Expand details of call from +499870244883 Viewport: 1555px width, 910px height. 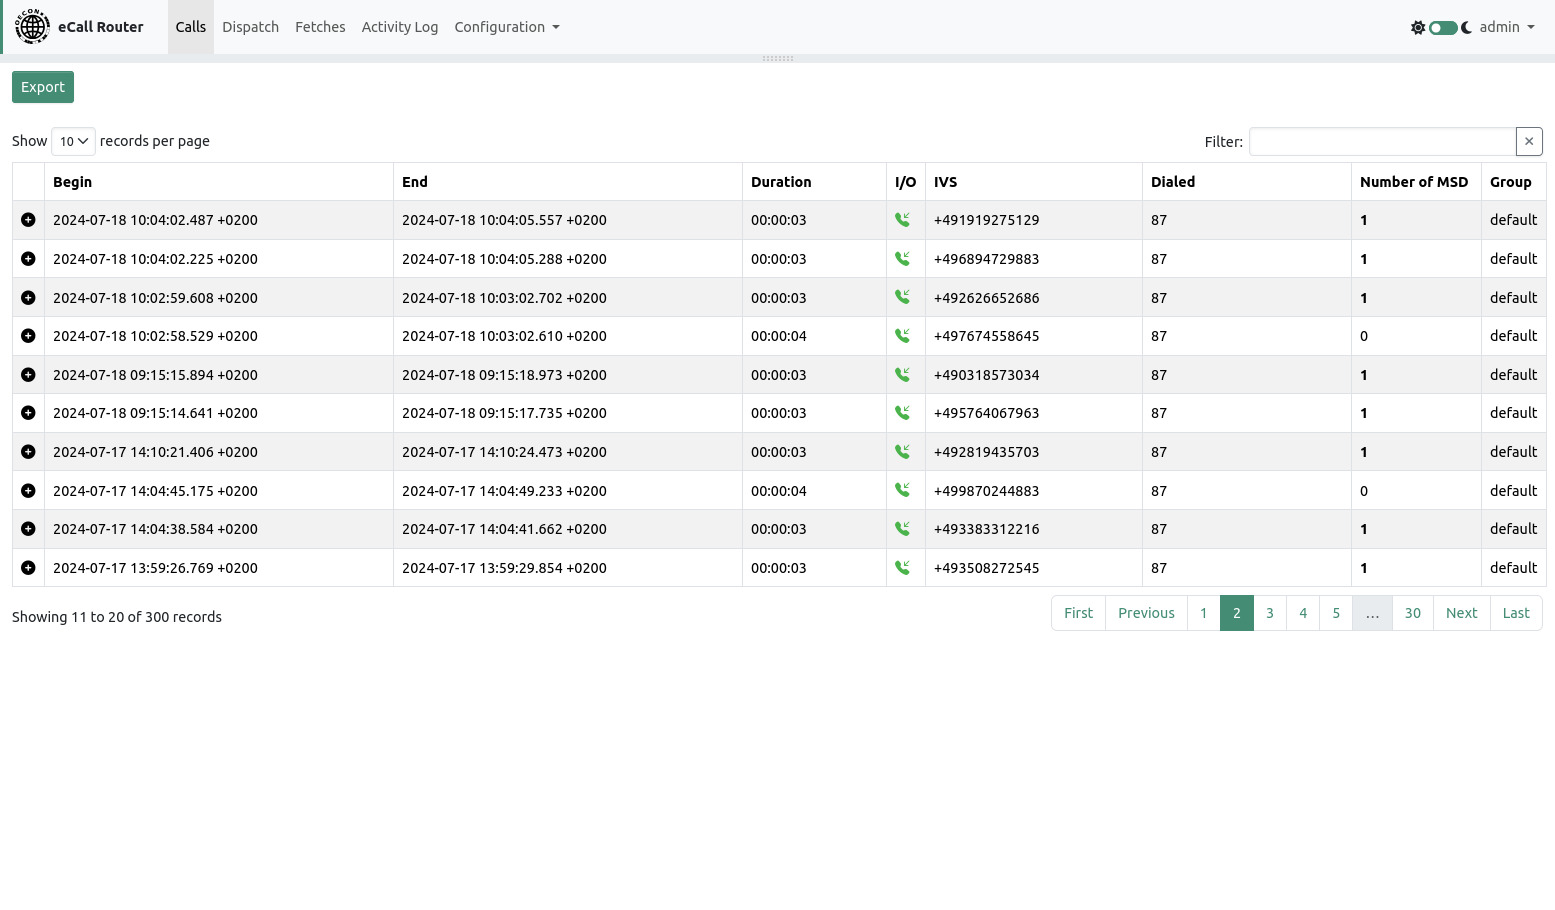tap(28, 491)
